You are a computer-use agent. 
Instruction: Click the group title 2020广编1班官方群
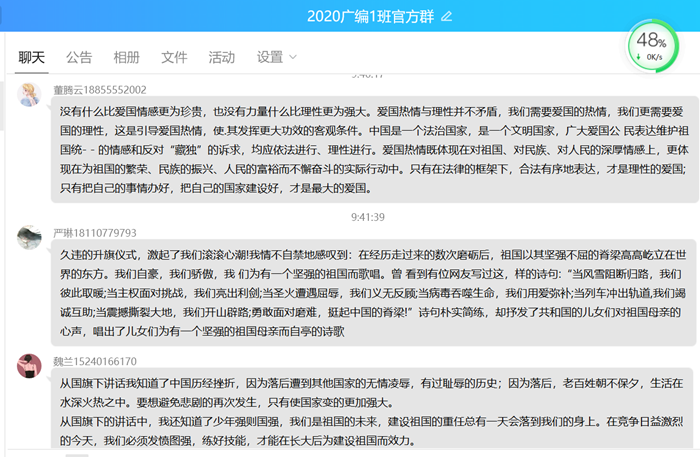pyautogui.click(x=369, y=16)
